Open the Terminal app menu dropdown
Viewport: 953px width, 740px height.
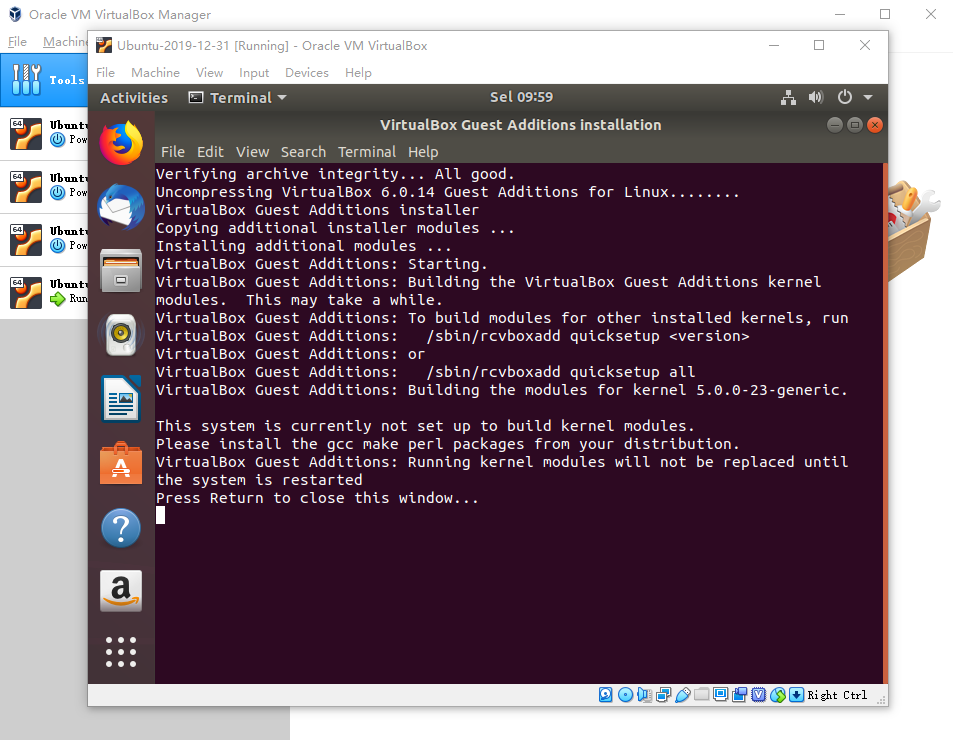pos(237,98)
